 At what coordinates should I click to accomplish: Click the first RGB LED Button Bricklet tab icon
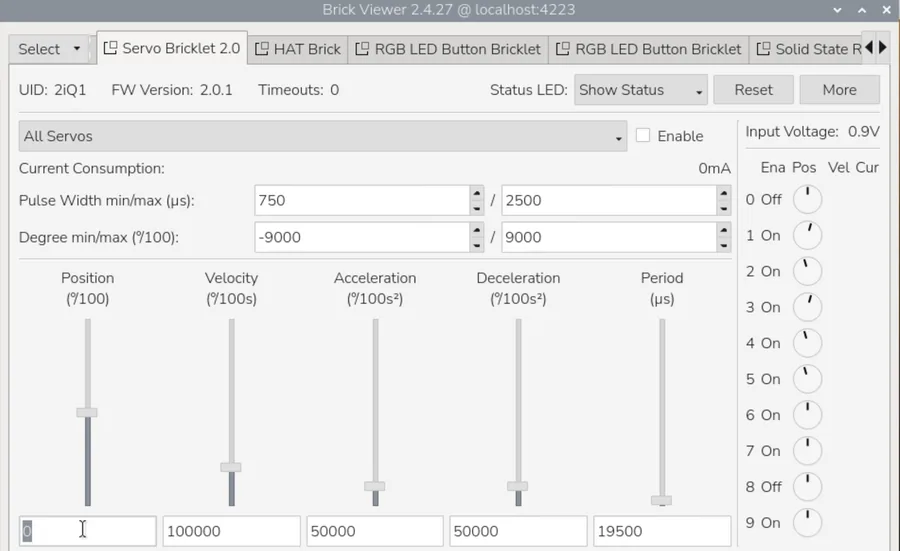(362, 49)
